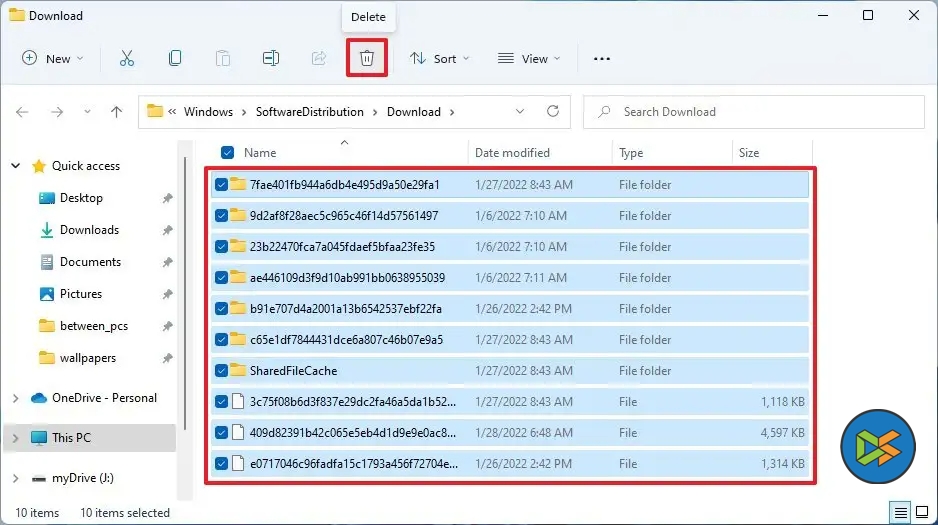Sort by Date modified column header
The image size is (938, 525).
point(512,153)
